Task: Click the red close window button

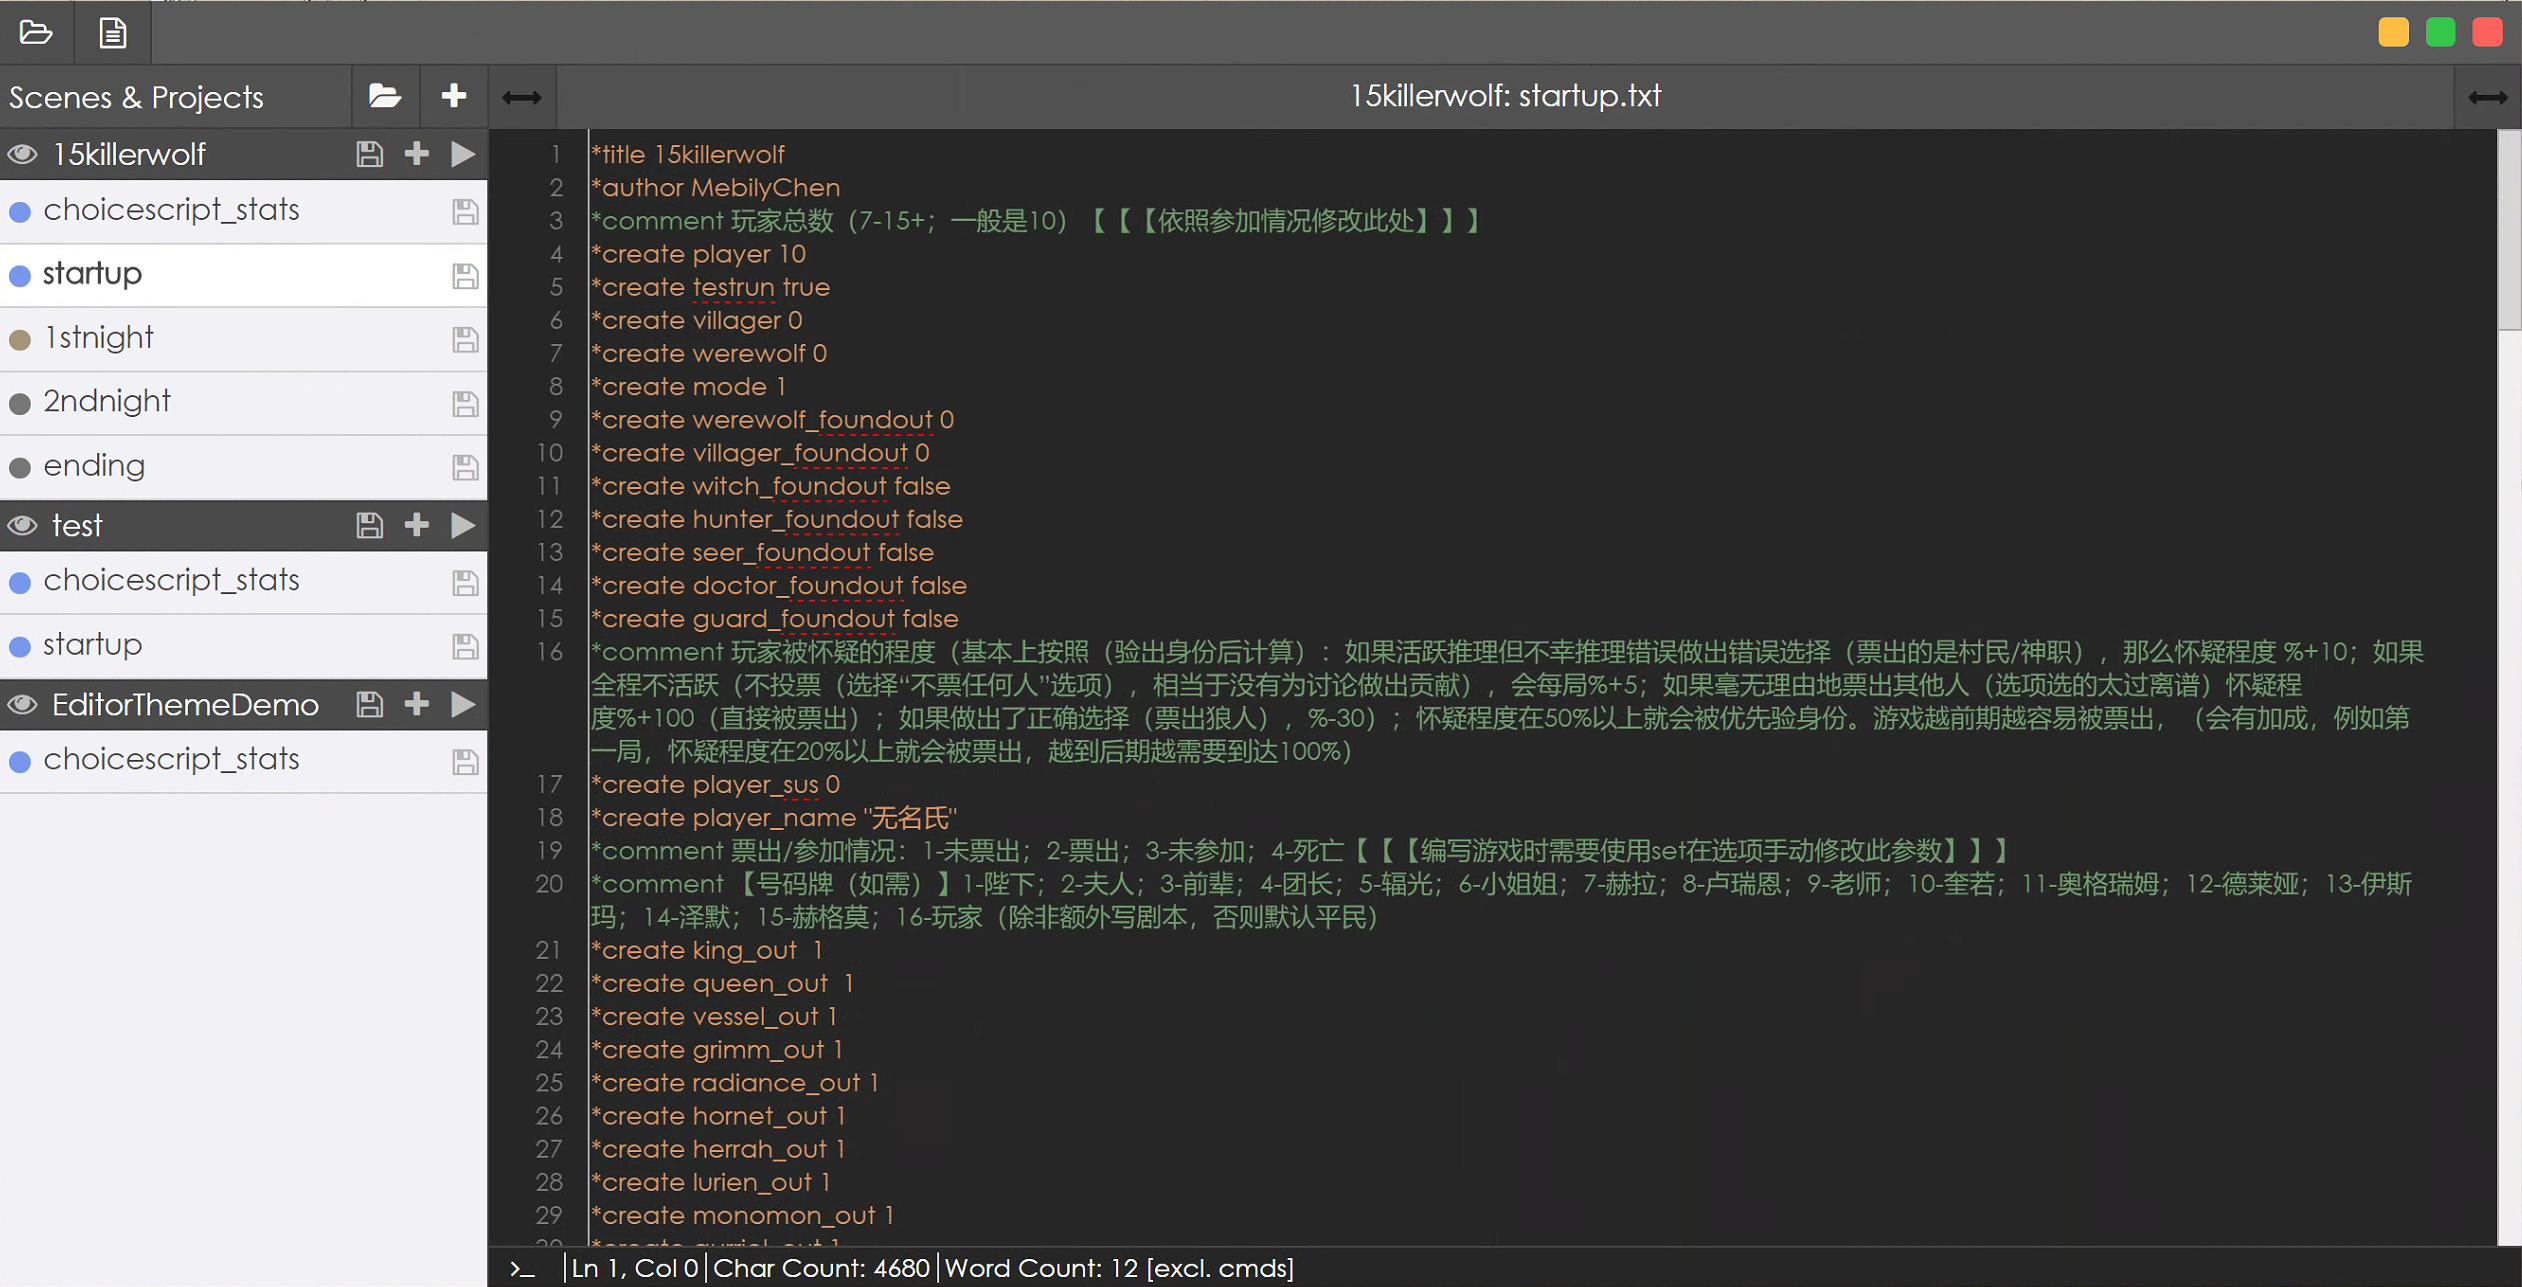Action: point(2487,32)
